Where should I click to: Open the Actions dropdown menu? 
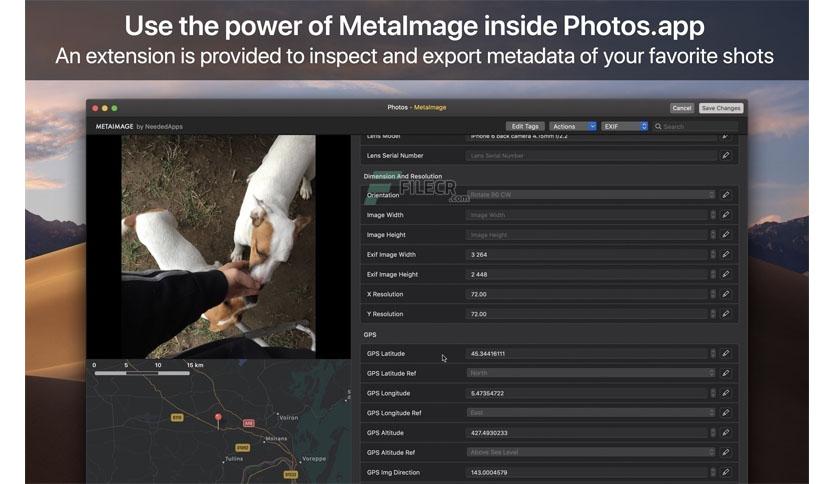click(573, 126)
